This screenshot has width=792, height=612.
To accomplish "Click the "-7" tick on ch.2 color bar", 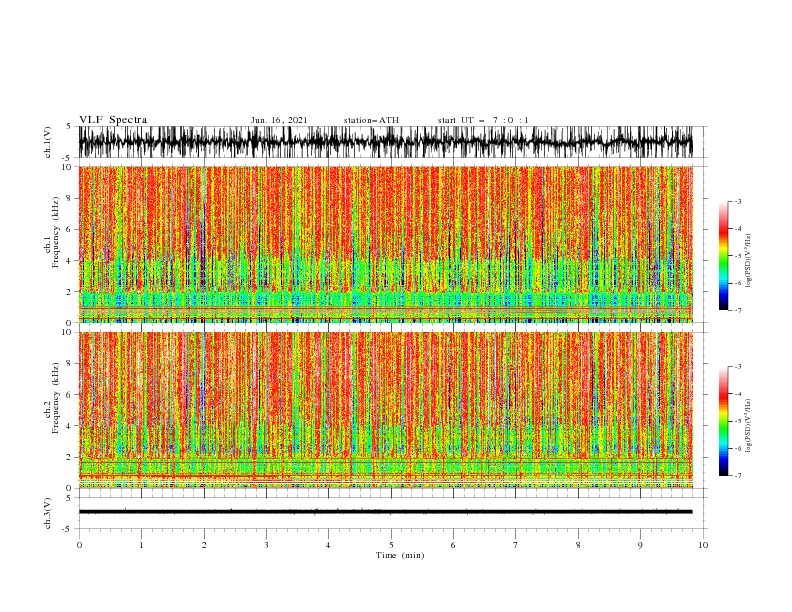I will (x=737, y=475).
